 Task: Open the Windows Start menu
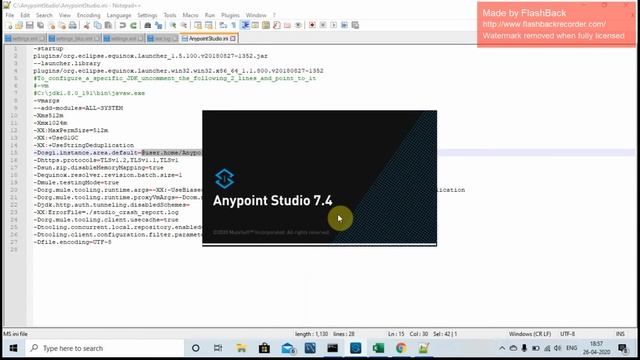[x=13, y=348]
